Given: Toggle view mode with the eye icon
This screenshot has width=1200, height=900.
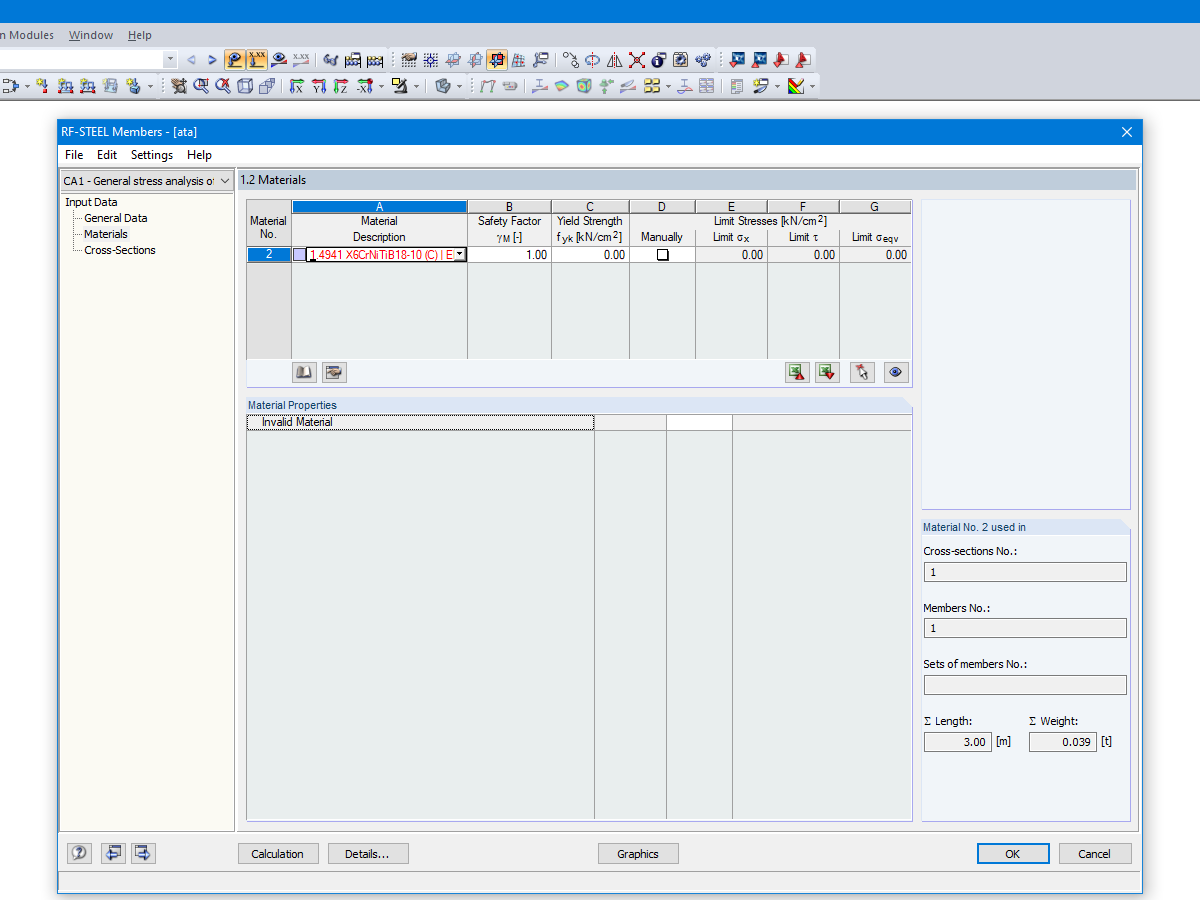Looking at the screenshot, I should [896, 373].
